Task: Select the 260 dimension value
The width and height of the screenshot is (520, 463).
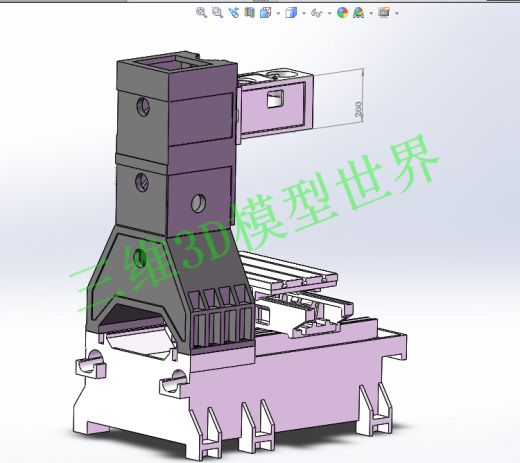Action: (358, 109)
